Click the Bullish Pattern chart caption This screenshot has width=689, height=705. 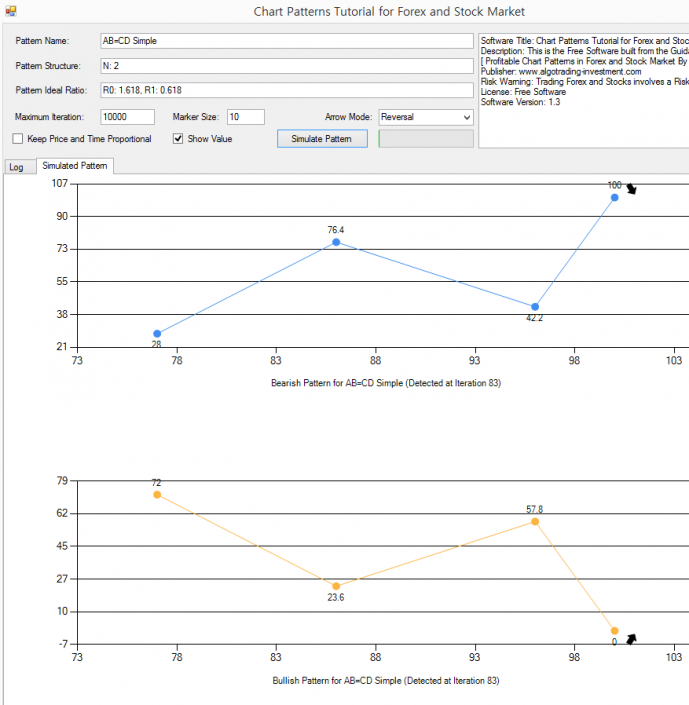pos(386,681)
